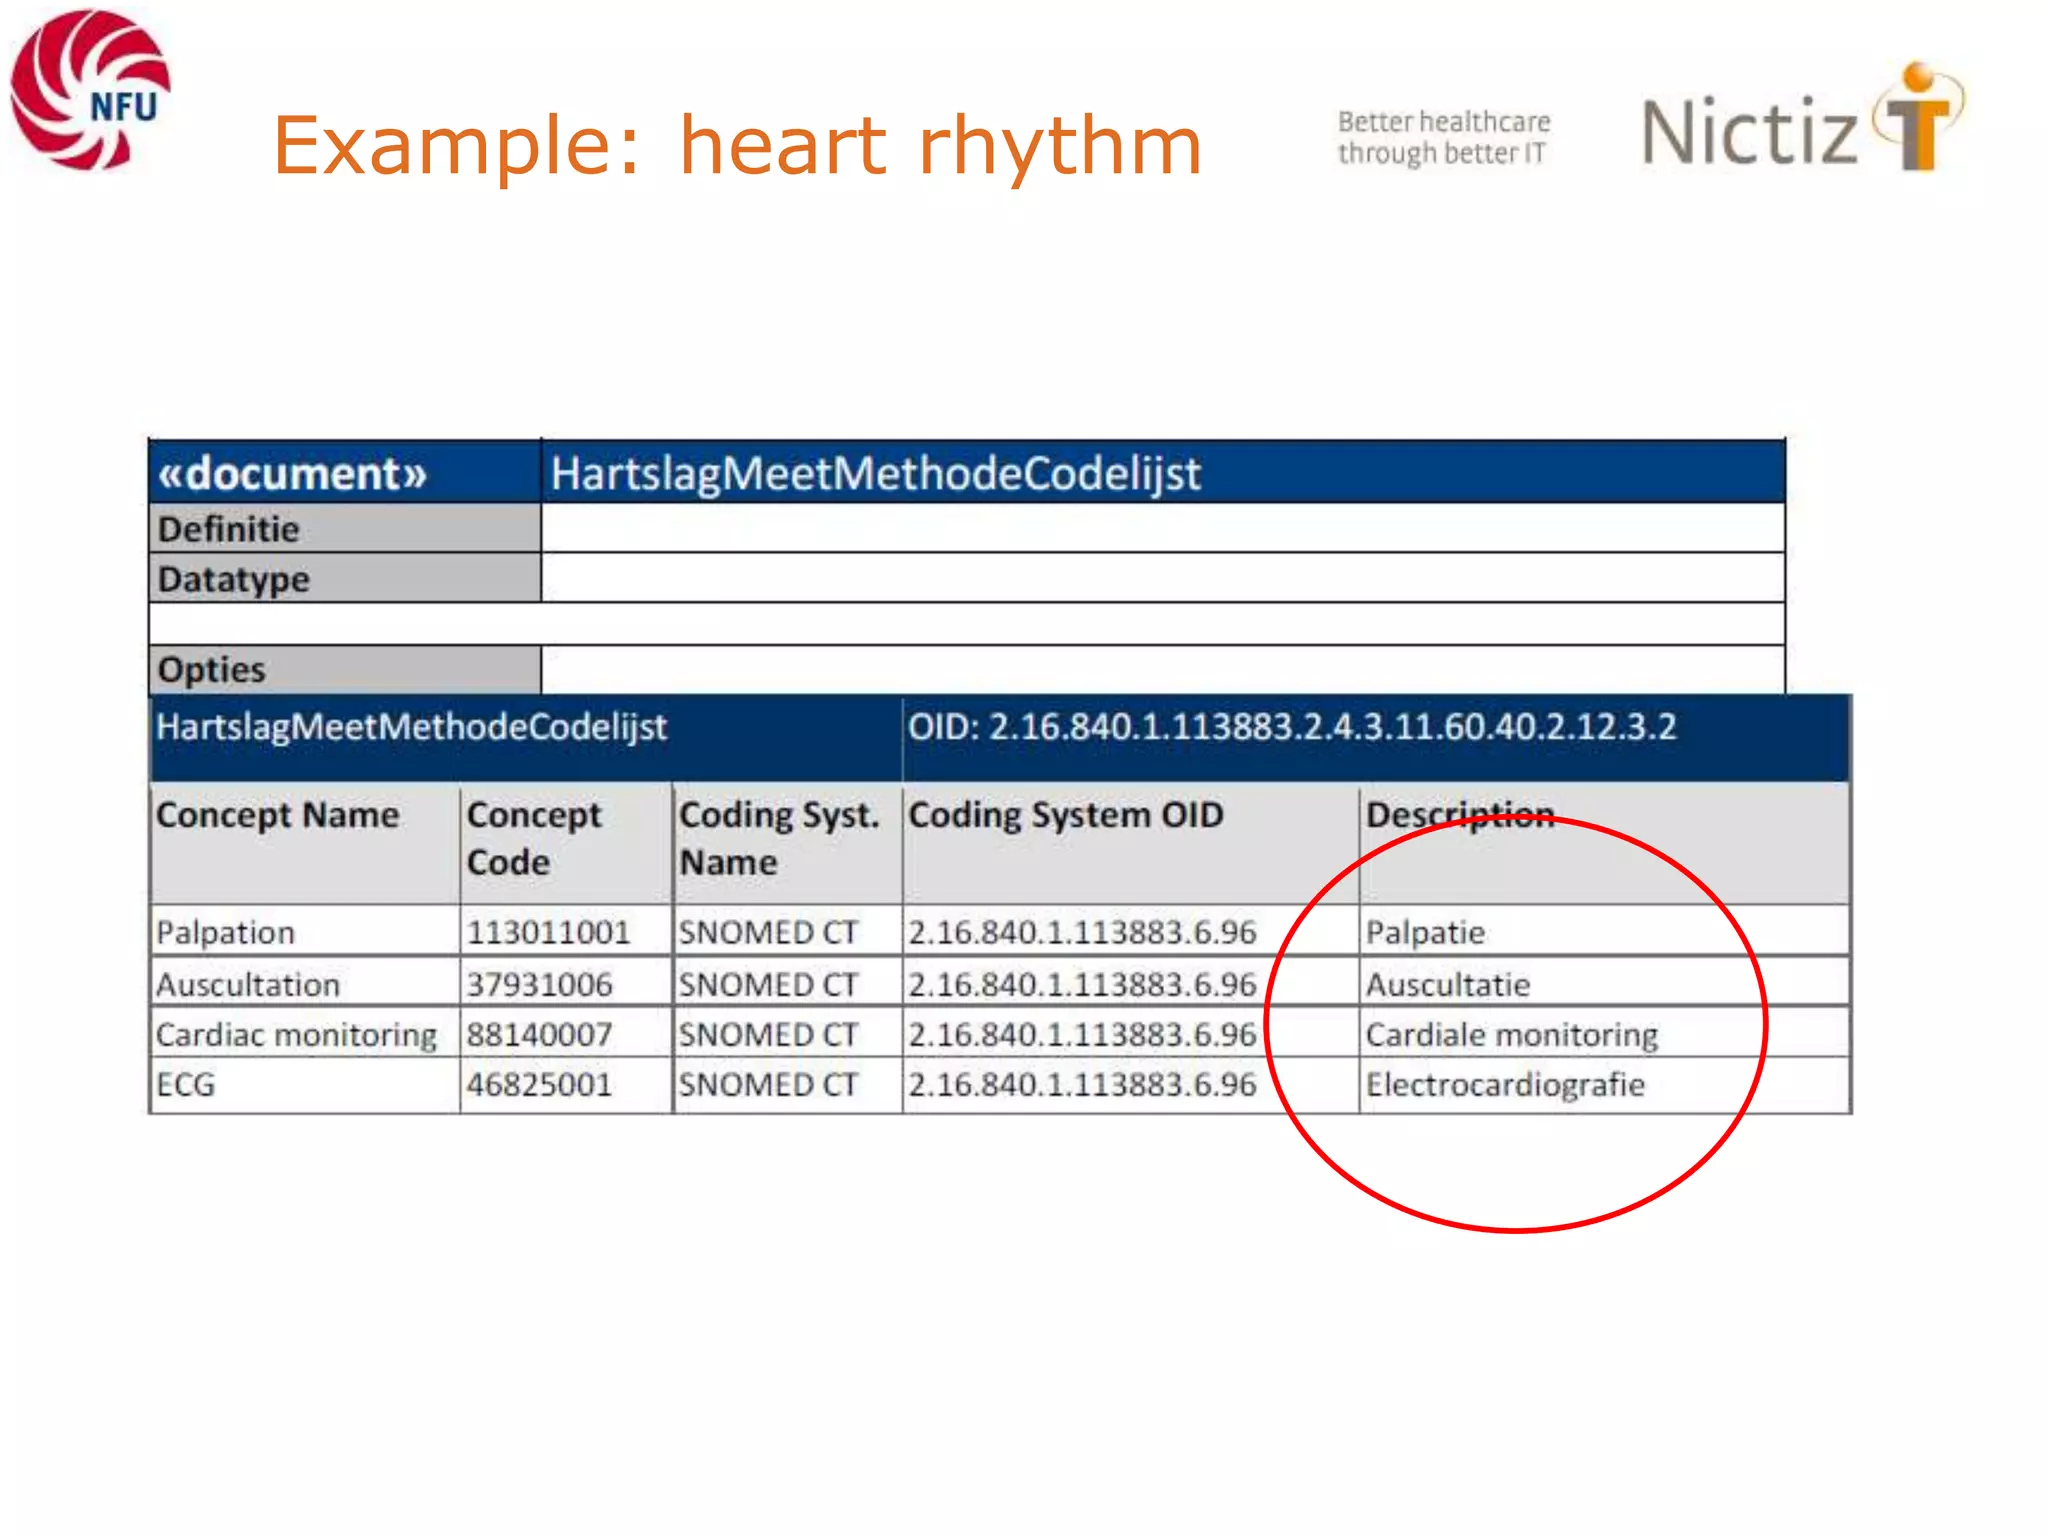Click concept code 37931006
The image size is (2048, 1536).
point(566,983)
